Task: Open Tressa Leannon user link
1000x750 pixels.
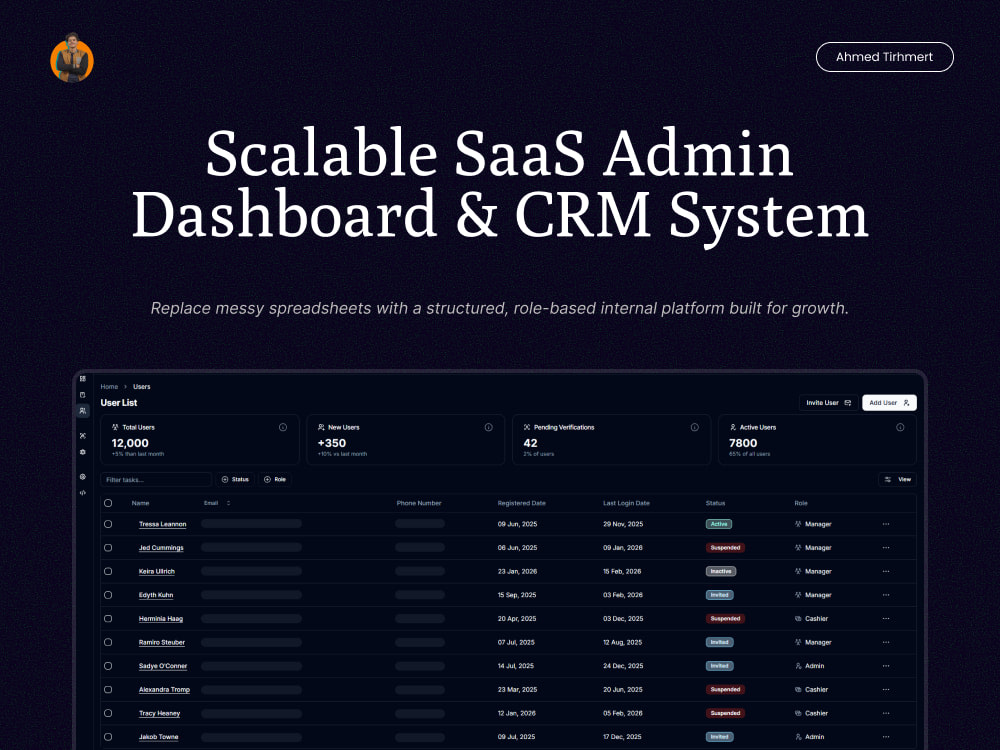Action: click(163, 524)
